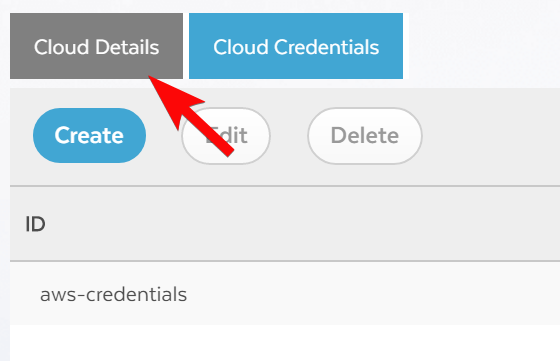
Task: Sort the table by ID column
Action: (35, 224)
